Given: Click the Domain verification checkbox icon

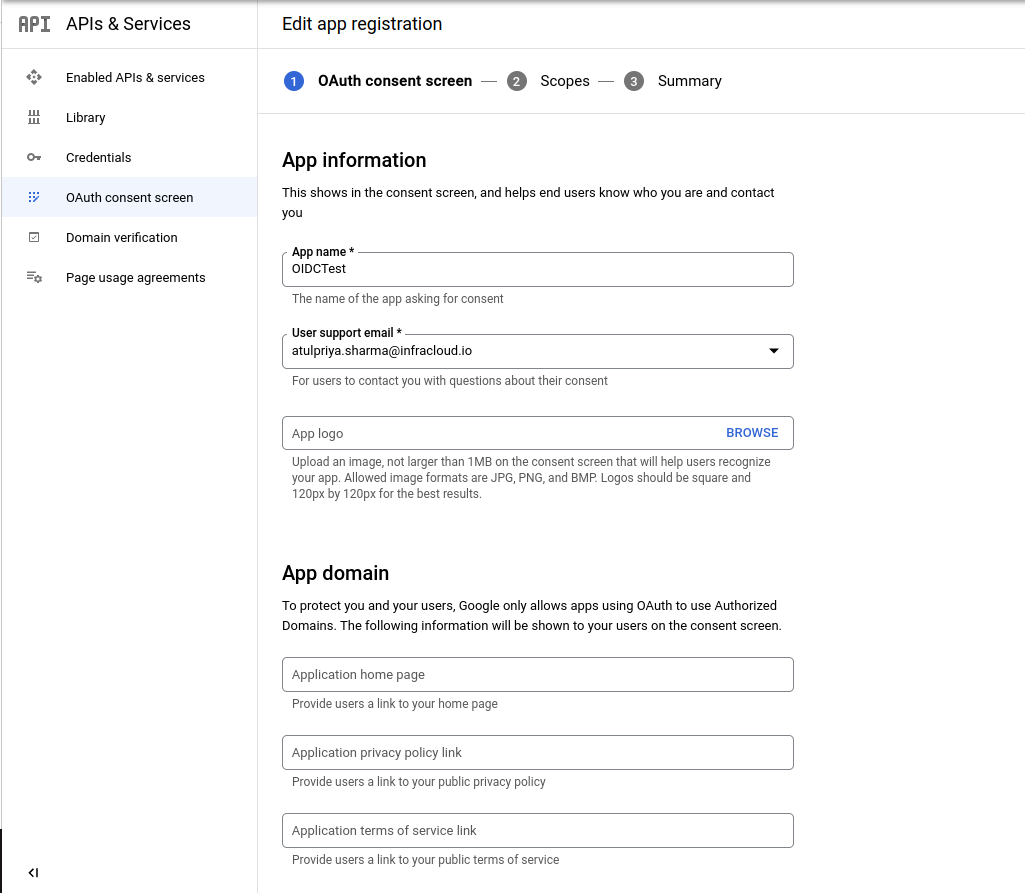Looking at the screenshot, I should pyautogui.click(x=34, y=237).
